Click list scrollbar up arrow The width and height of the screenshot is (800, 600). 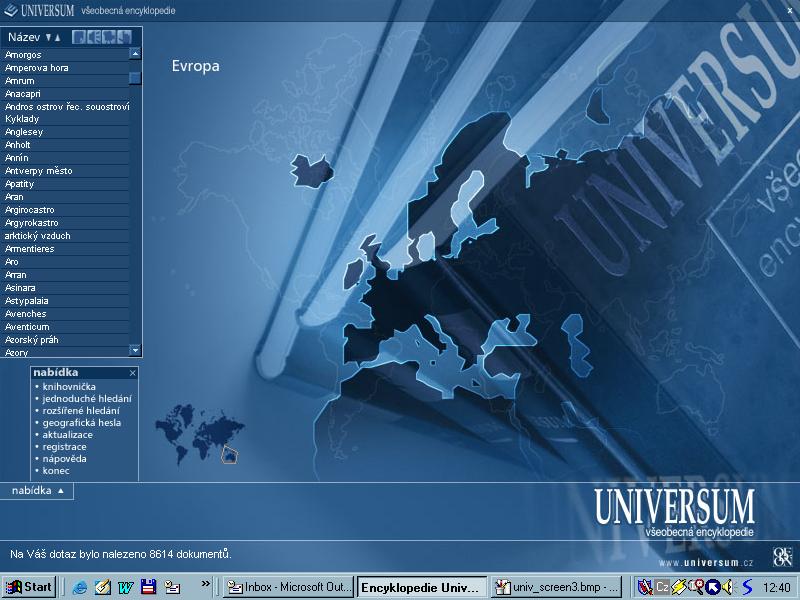(x=135, y=54)
